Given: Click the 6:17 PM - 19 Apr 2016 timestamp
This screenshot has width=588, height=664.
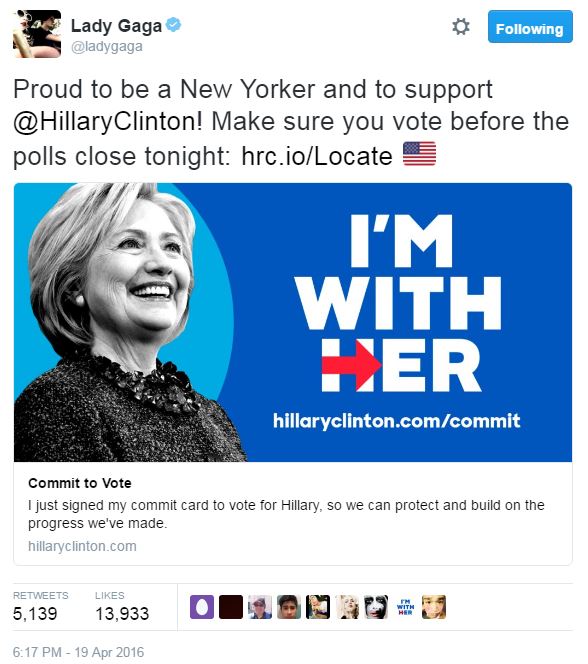Looking at the screenshot, I should tap(78, 652).
